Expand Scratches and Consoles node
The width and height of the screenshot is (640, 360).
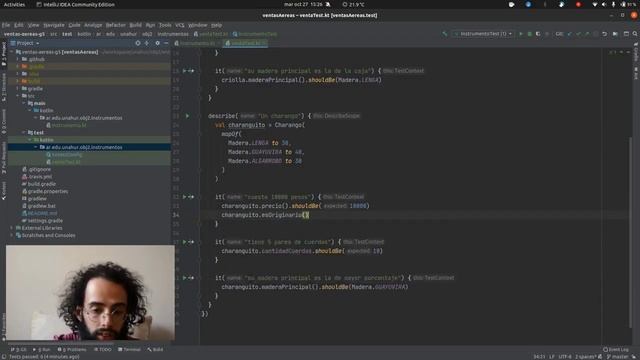click(12, 236)
